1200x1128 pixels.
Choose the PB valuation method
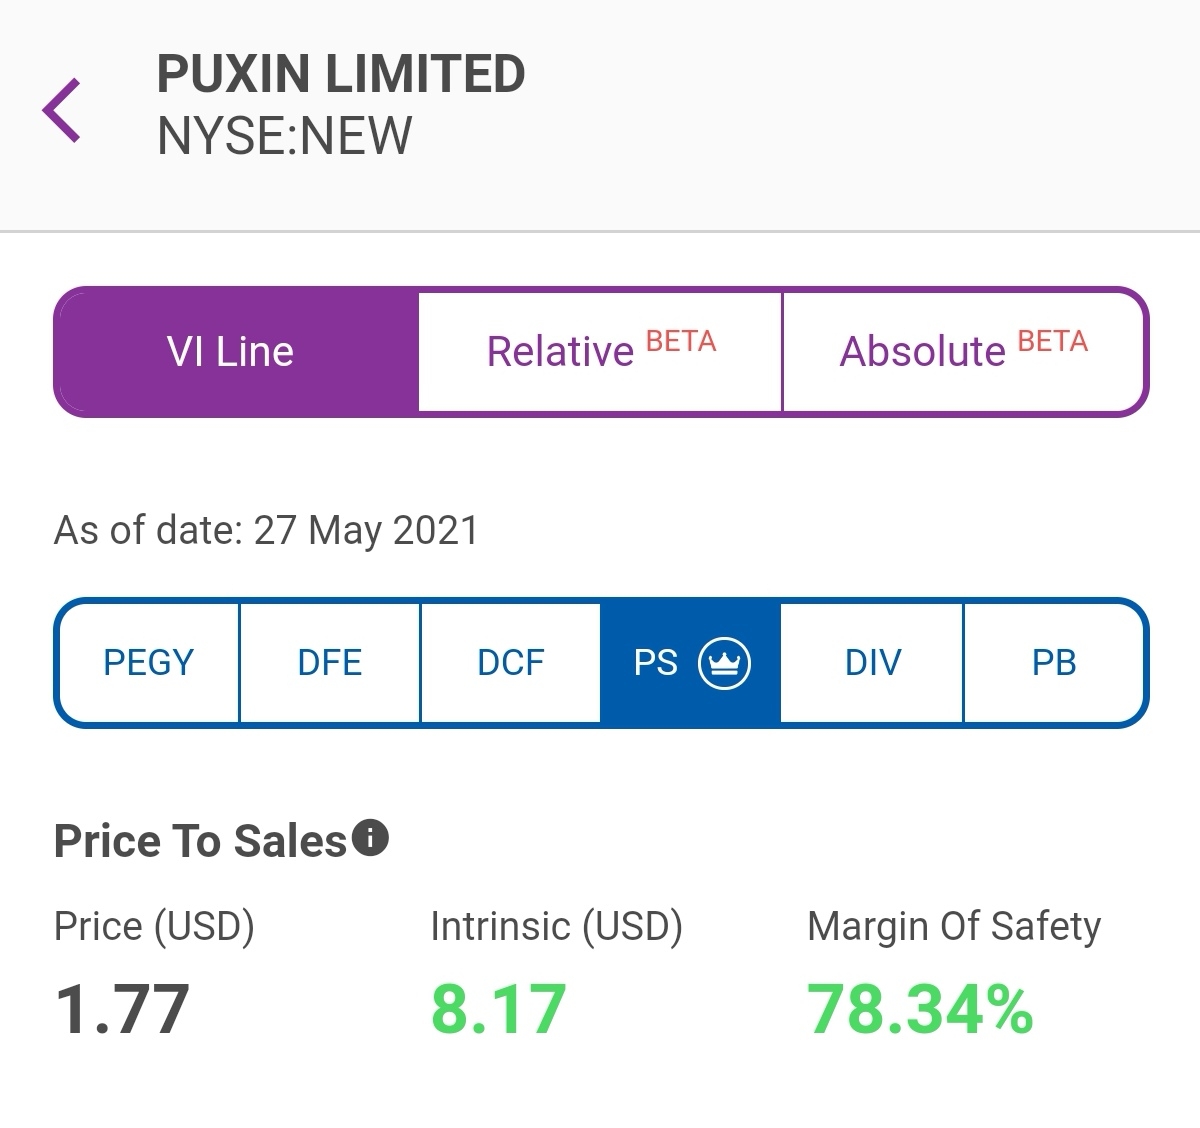tap(1053, 663)
